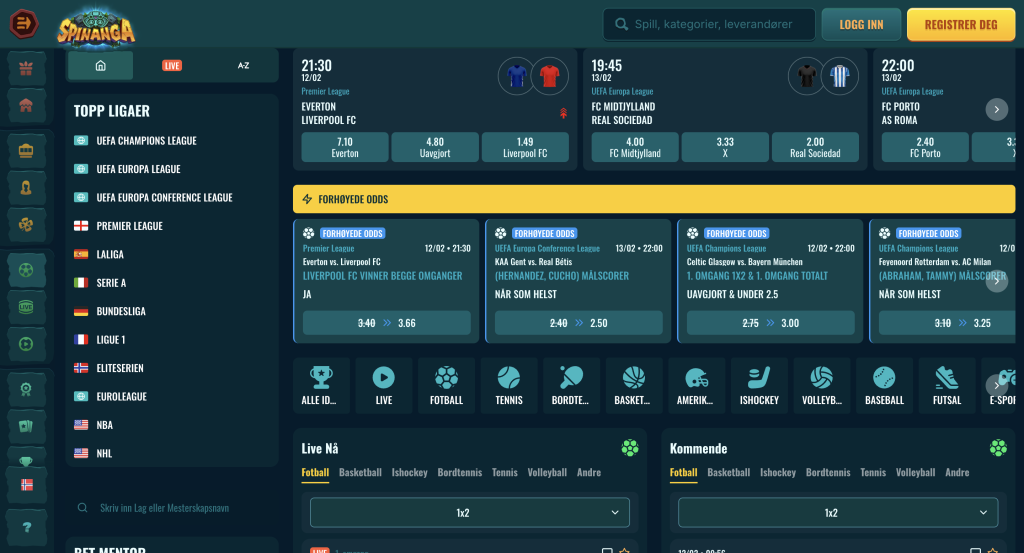Click the green play-circle sidebar icon
The height and width of the screenshot is (553, 1024).
(26, 343)
